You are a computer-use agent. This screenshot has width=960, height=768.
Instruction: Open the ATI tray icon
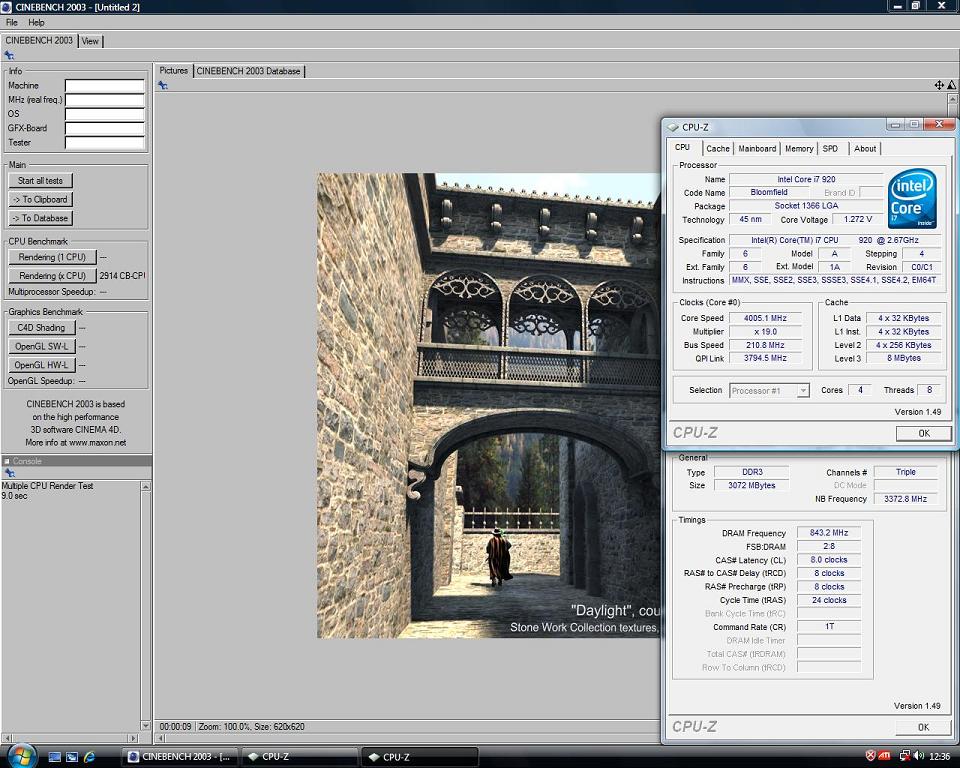pos(884,756)
